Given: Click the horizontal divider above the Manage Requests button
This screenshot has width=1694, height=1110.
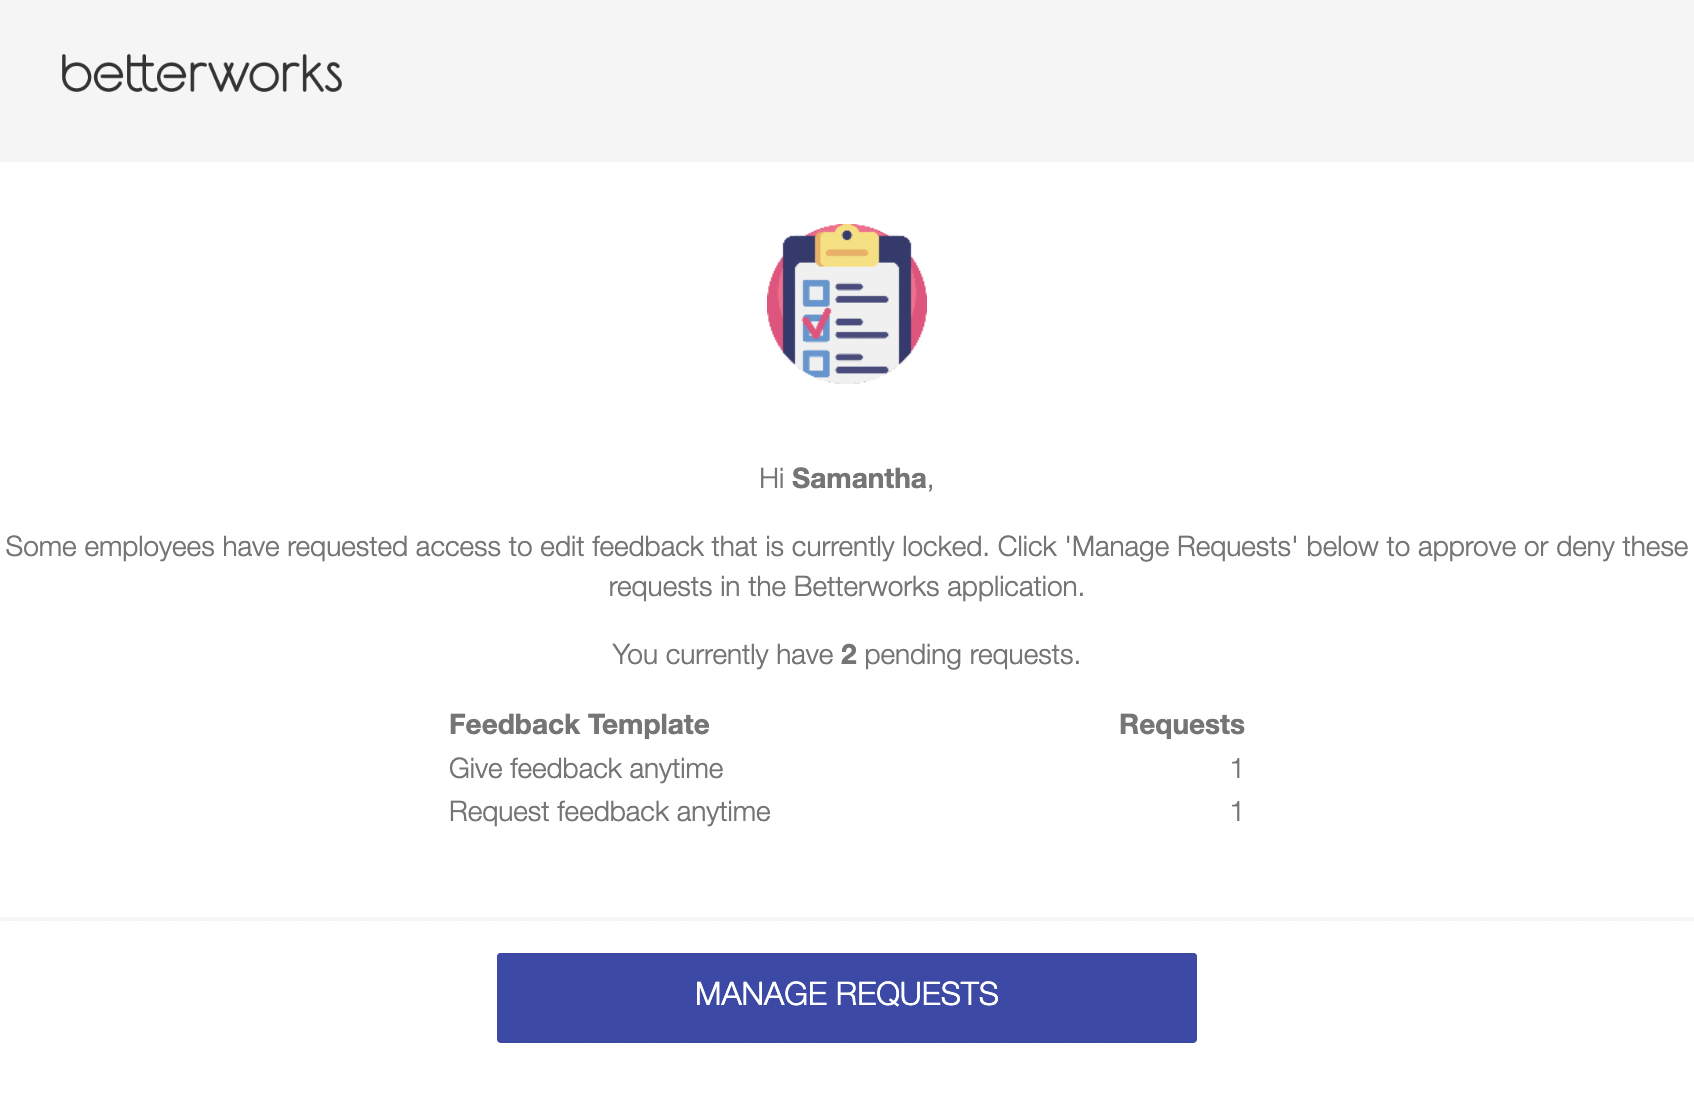Looking at the screenshot, I should (x=846, y=918).
